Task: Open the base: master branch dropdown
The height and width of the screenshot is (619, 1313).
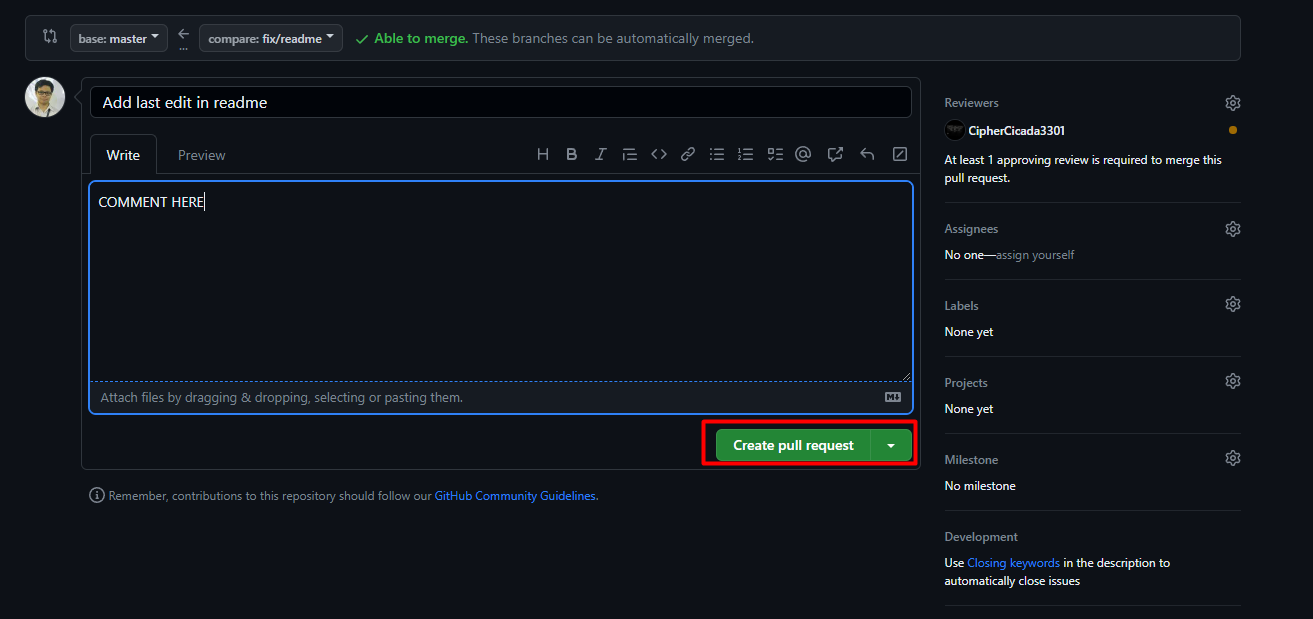Action: coord(118,39)
